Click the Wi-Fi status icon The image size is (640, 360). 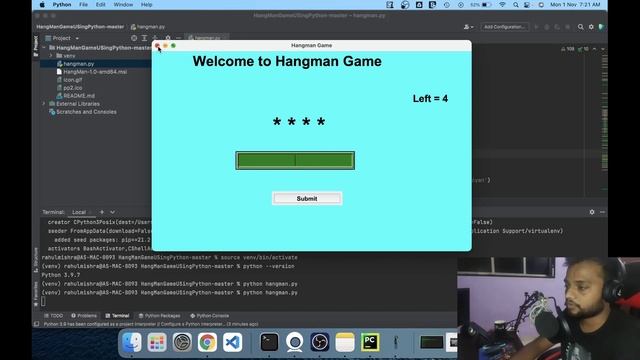[502, 4]
